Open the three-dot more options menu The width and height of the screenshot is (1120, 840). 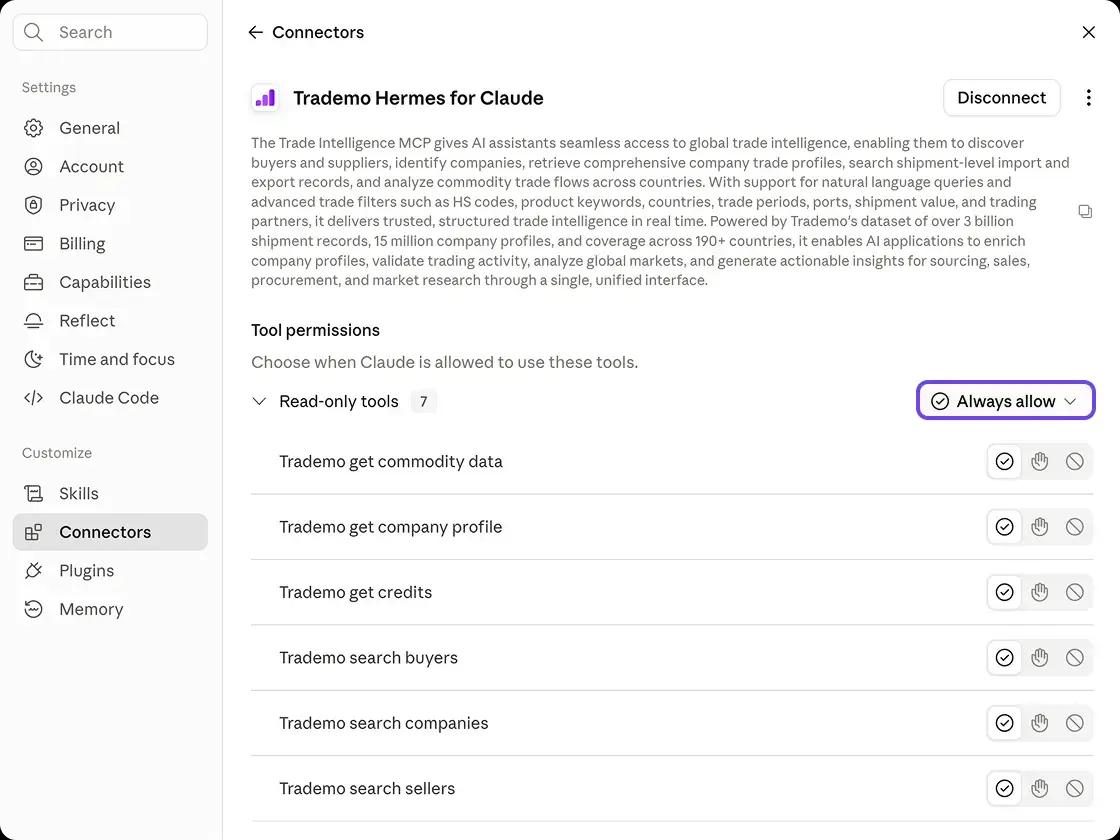1089,98
